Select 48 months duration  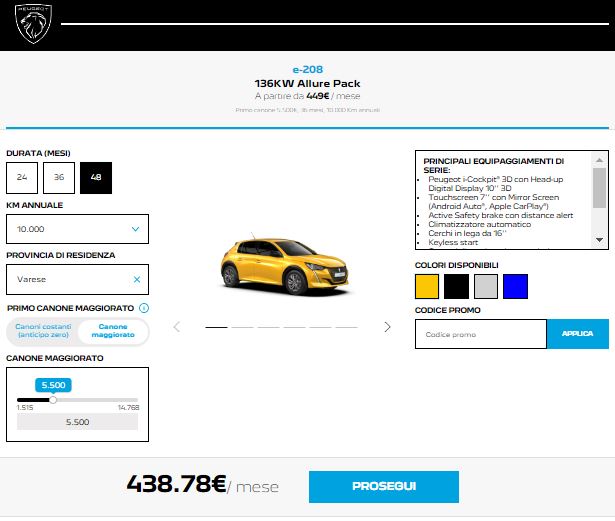click(96, 177)
